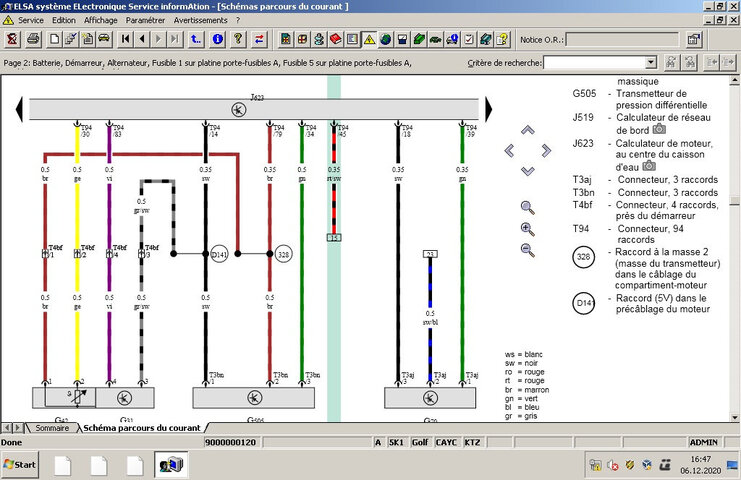741x480 pixels.
Task: Click the 'Golf' status bar entry
Action: click(x=420, y=442)
